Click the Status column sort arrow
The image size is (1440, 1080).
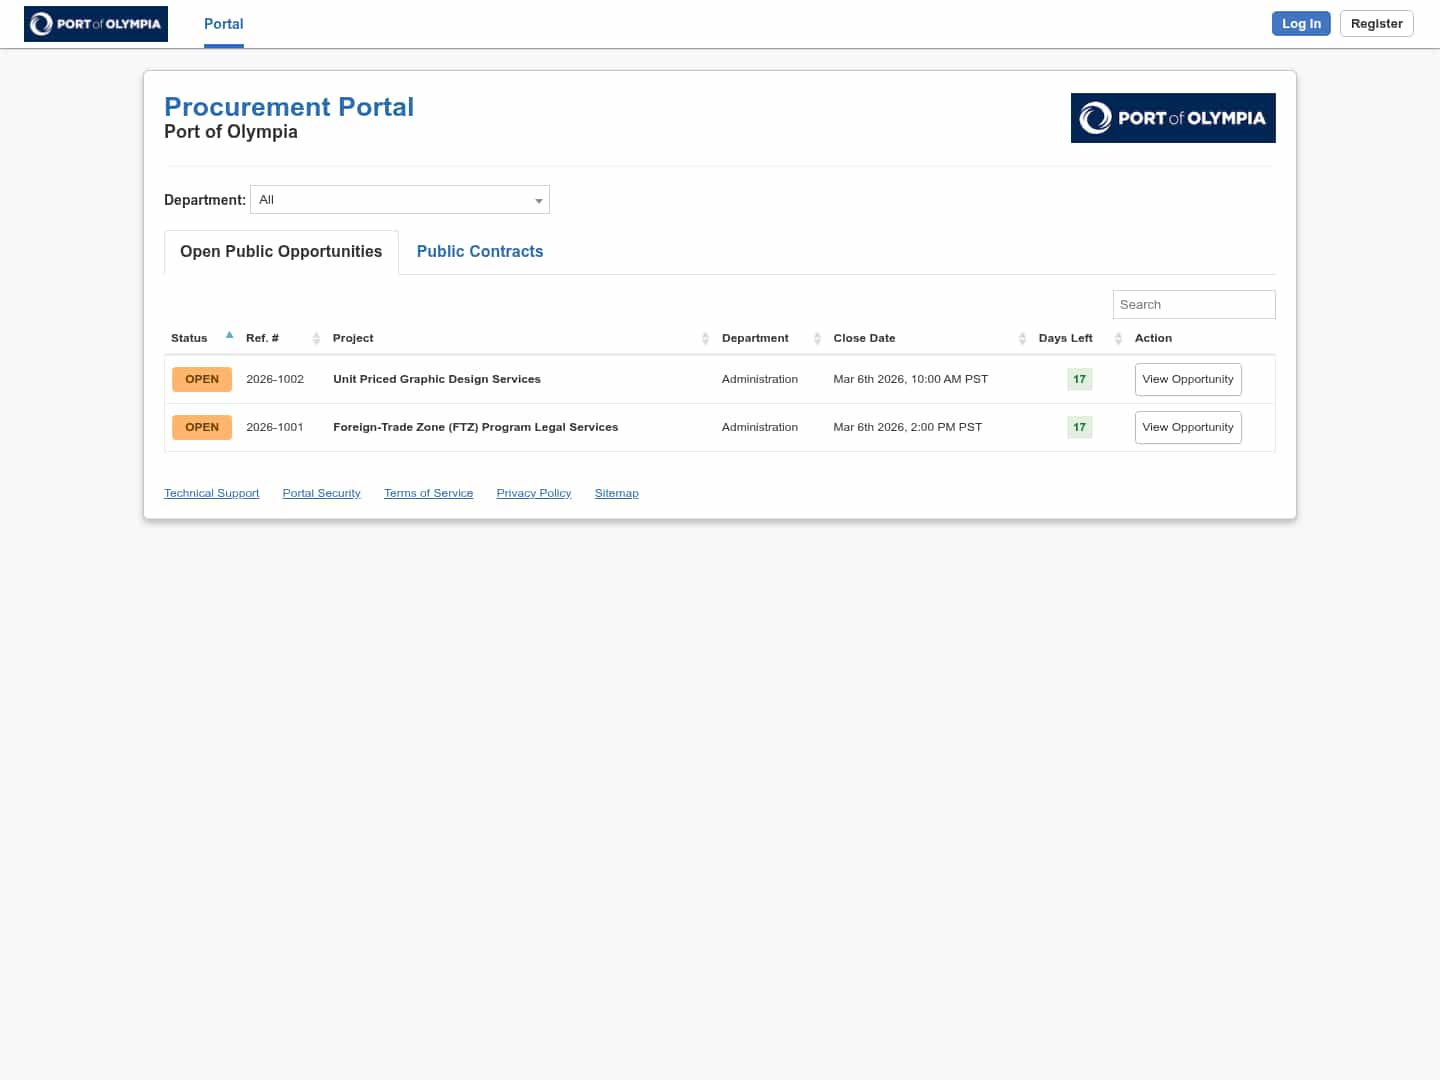pyautogui.click(x=229, y=335)
